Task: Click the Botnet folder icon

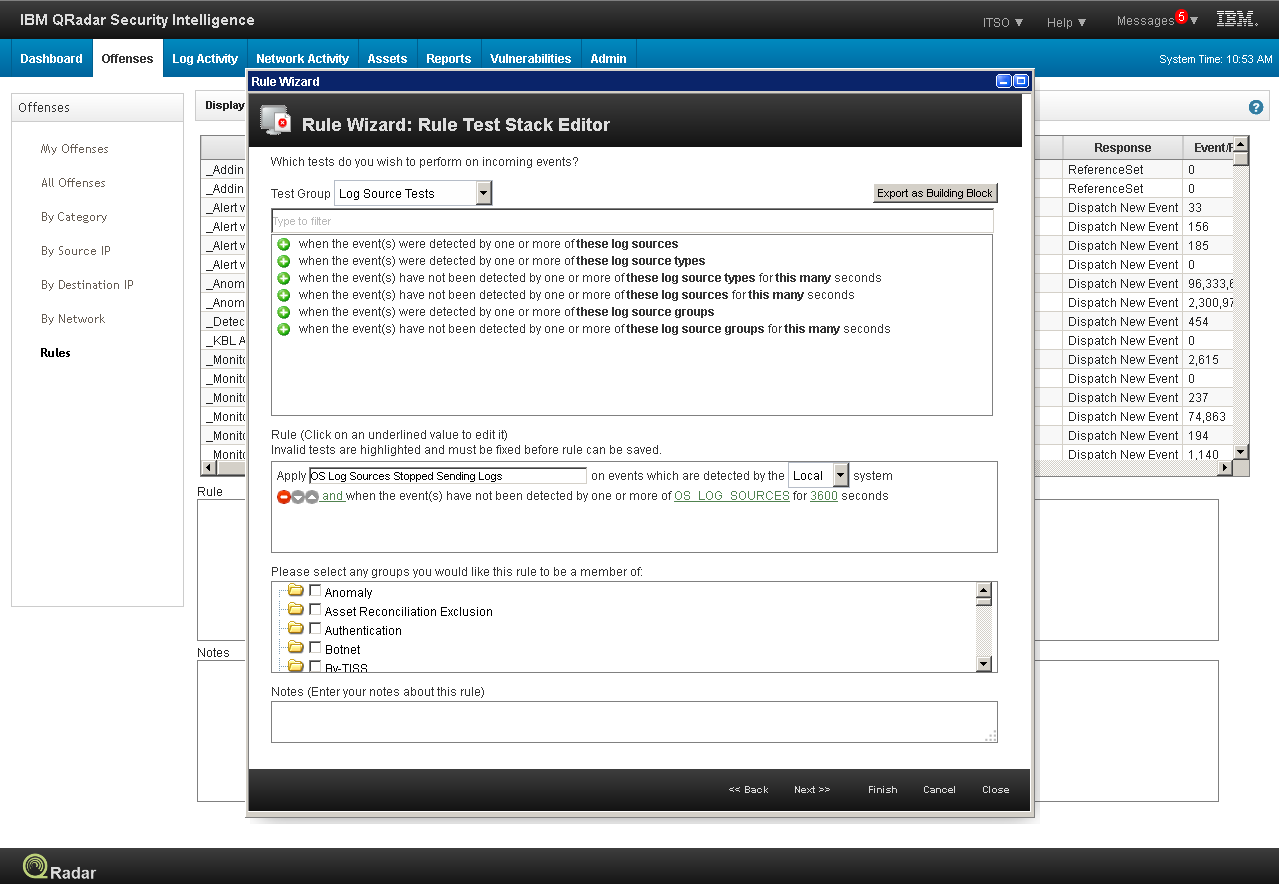Action: tap(295, 648)
